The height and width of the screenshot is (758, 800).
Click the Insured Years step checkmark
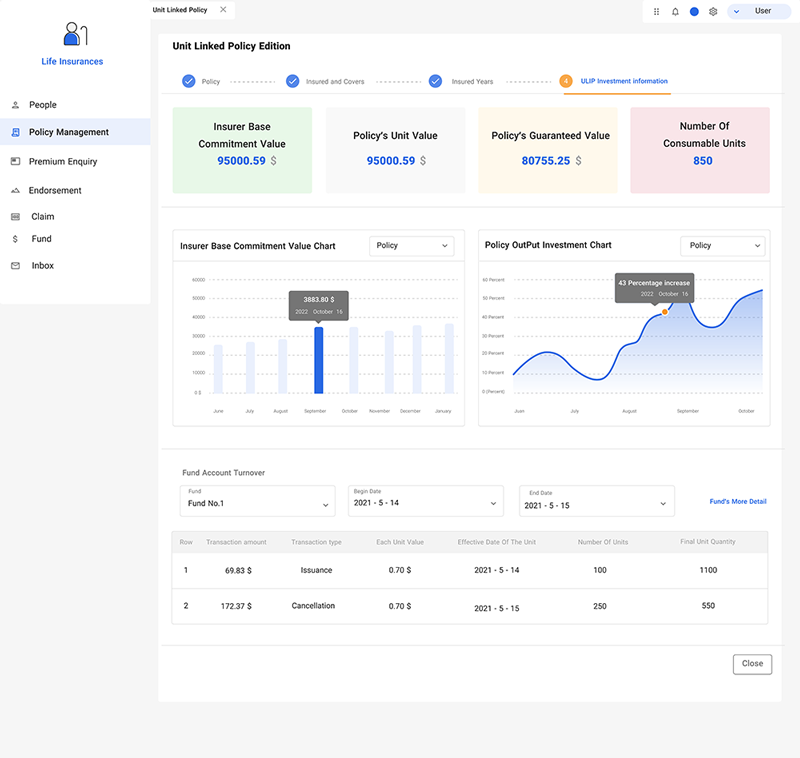(436, 81)
